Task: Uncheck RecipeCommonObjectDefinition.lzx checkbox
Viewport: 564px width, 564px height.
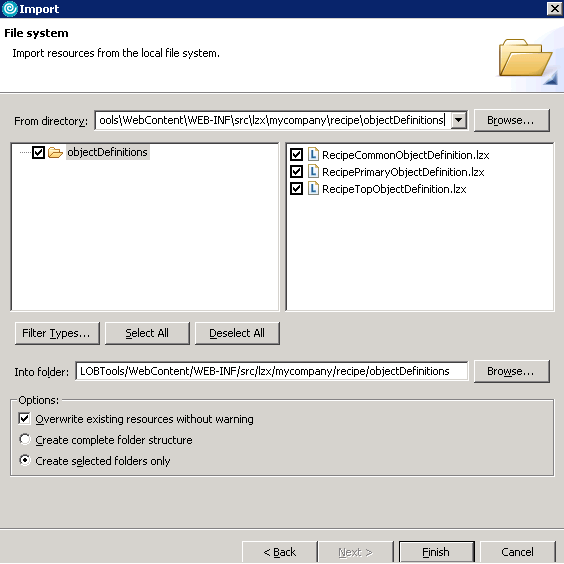Action: (x=296, y=155)
